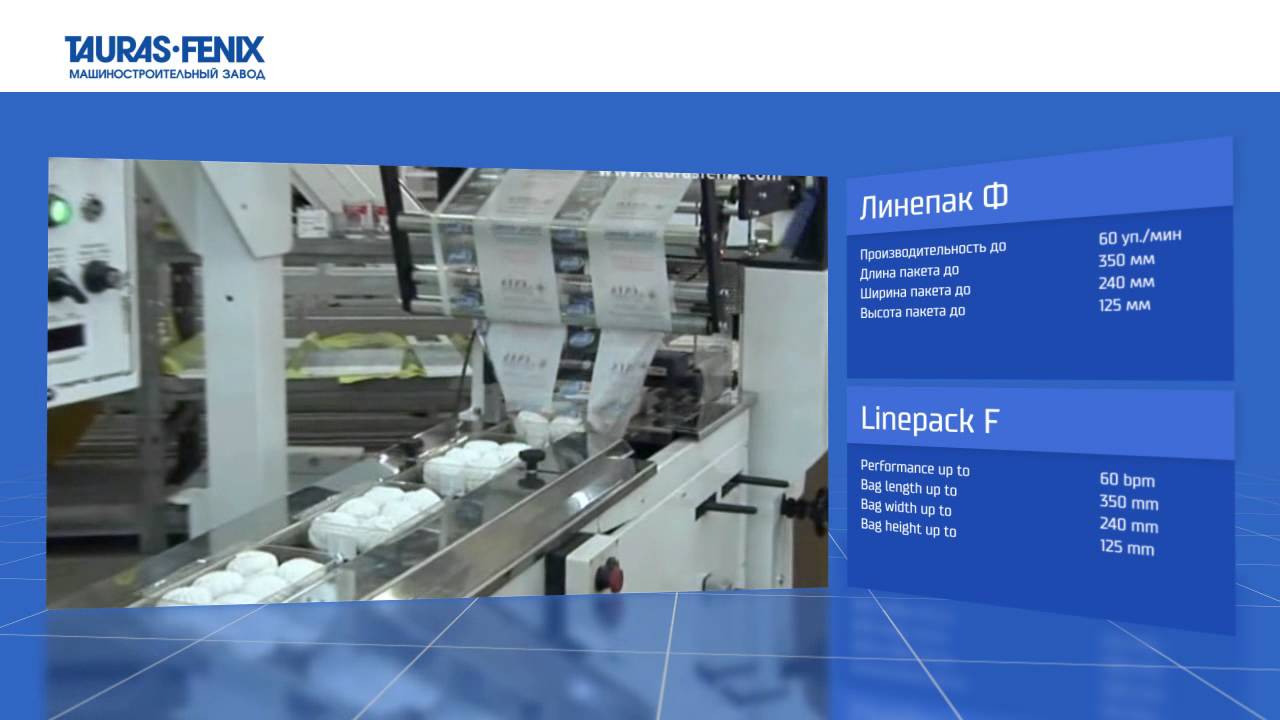
Task: Click the Линепак Ф panel heading
Action: click(934, 201)
